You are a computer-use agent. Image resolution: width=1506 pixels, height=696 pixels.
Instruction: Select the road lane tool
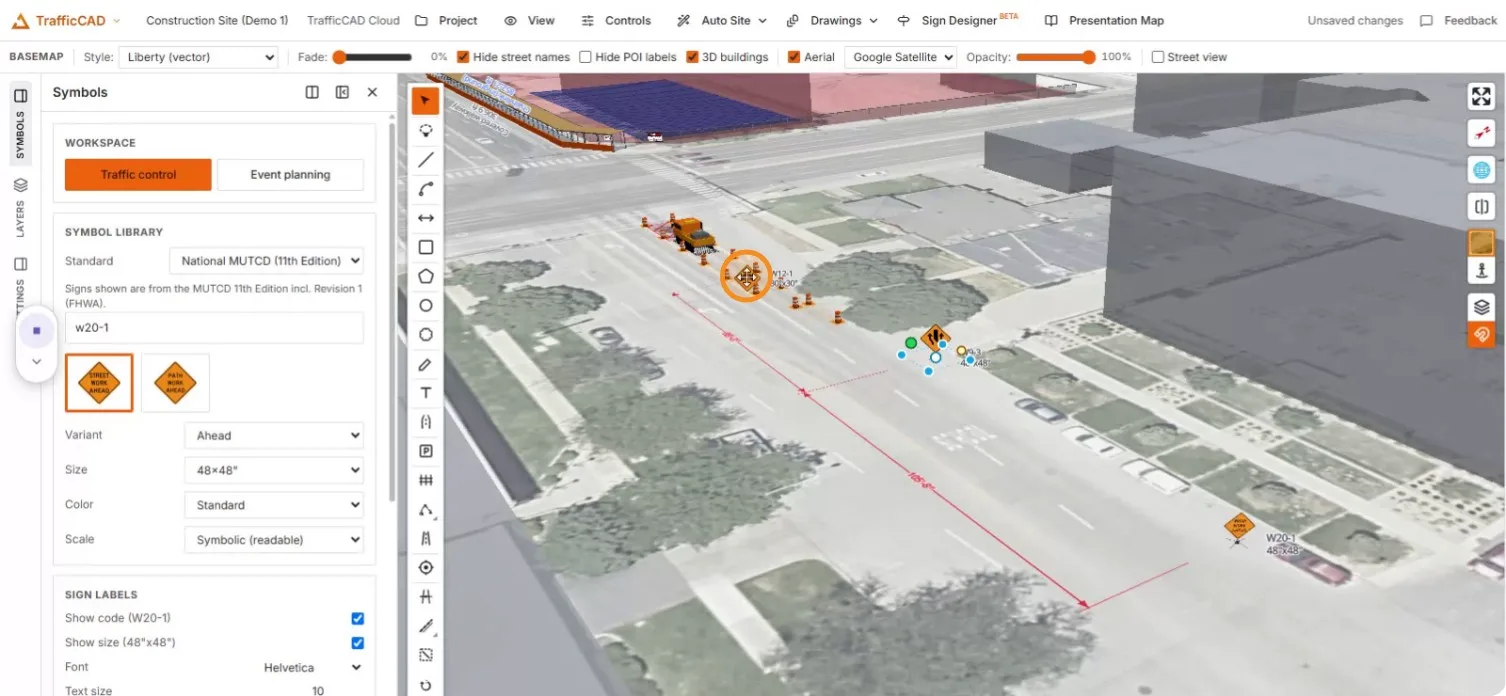point(426,539)
